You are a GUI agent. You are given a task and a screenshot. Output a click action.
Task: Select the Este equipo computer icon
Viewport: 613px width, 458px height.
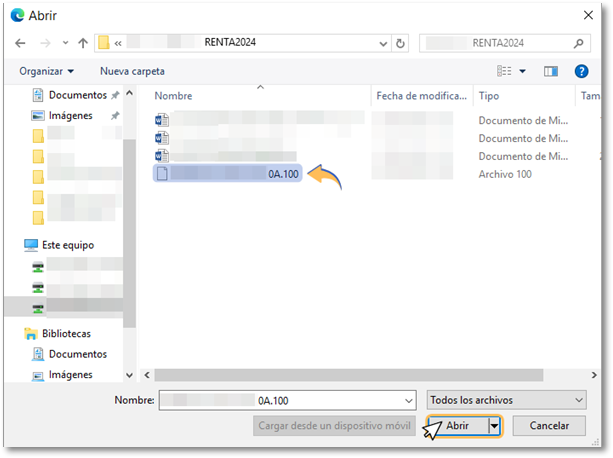coord(31,244)
